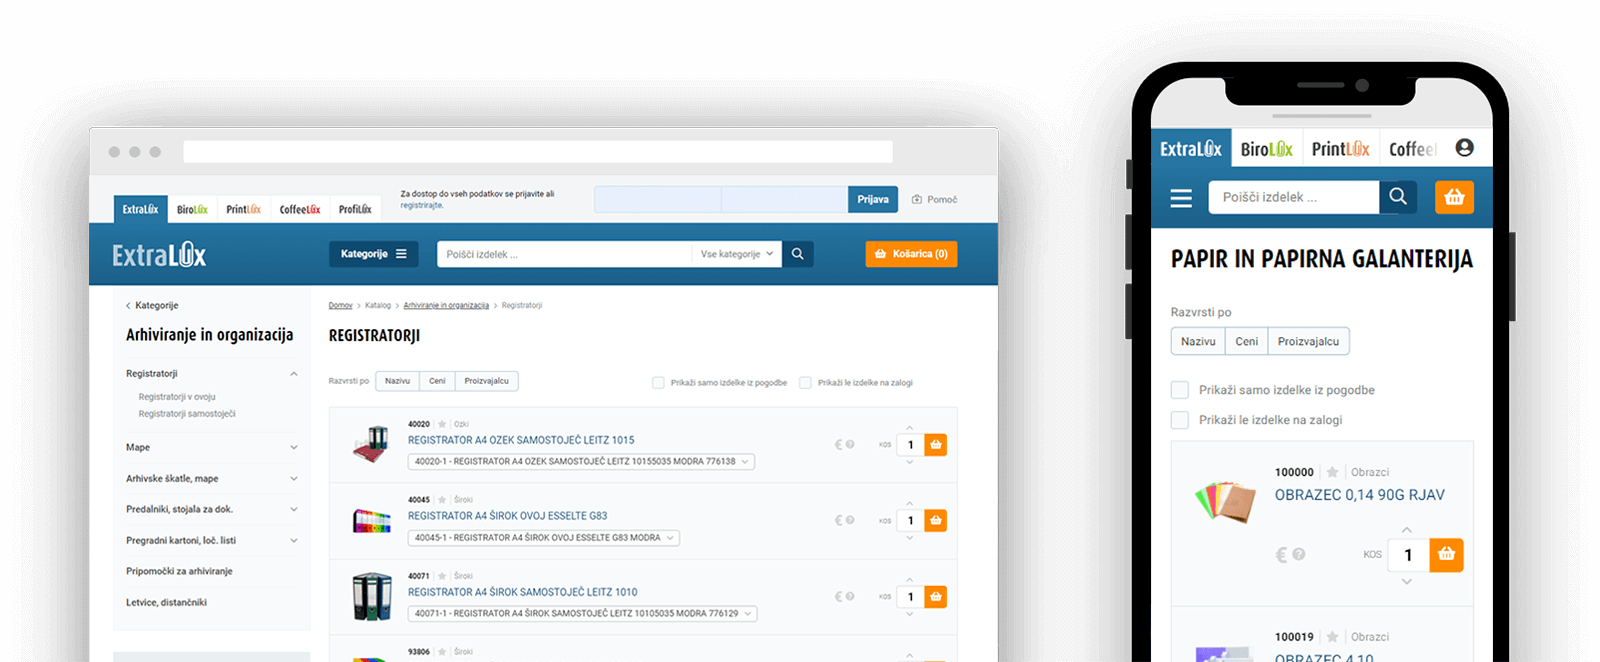This screenshot has height=662, width=1600.
Task: Check 'Prikaži samo izdelke iz pogodbe' on desktop
Action: coord(658,383)
